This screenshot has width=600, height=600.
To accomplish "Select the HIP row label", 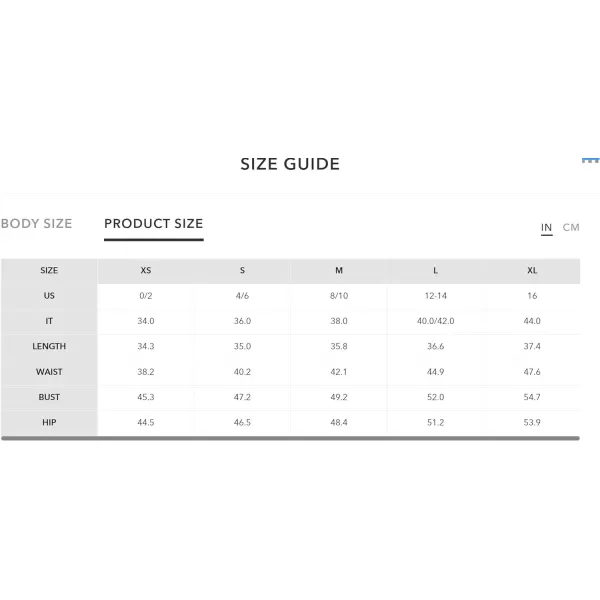I will click(49, 422).
